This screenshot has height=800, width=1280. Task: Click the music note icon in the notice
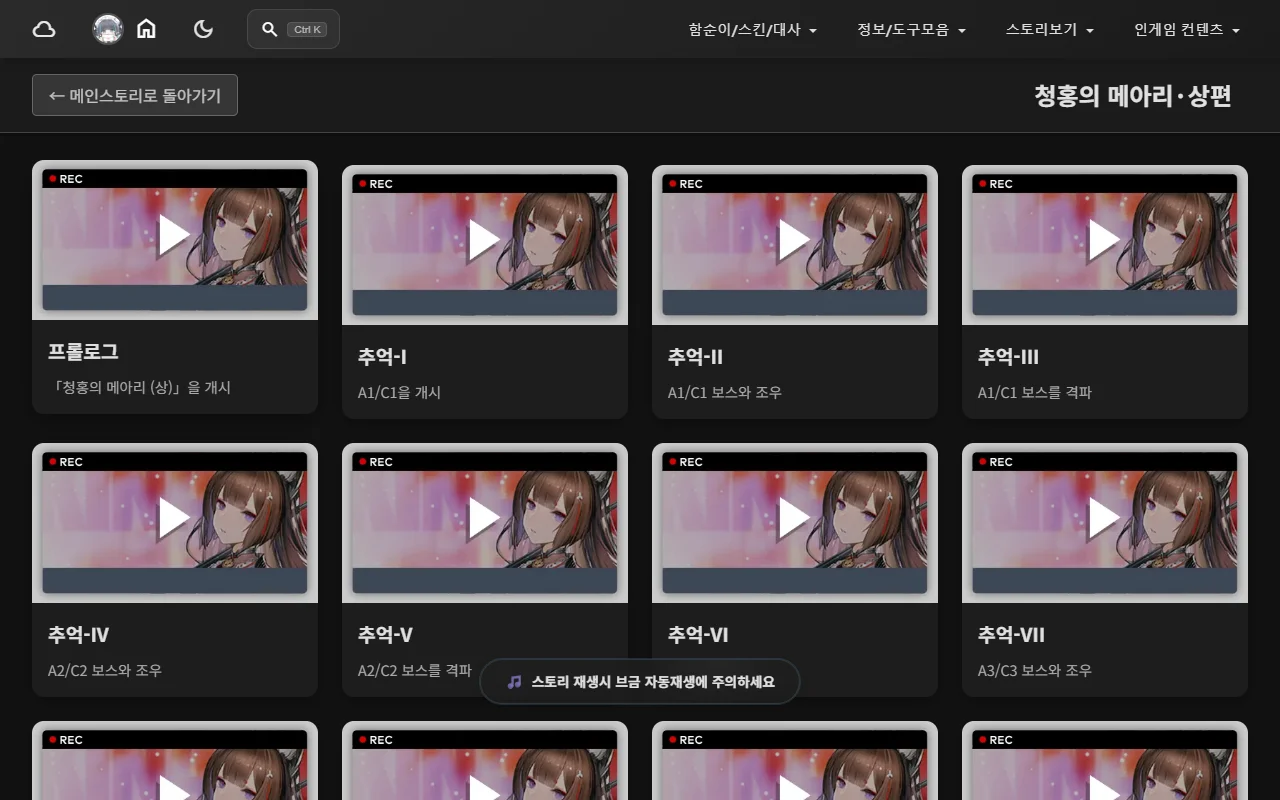pos(514,681)
